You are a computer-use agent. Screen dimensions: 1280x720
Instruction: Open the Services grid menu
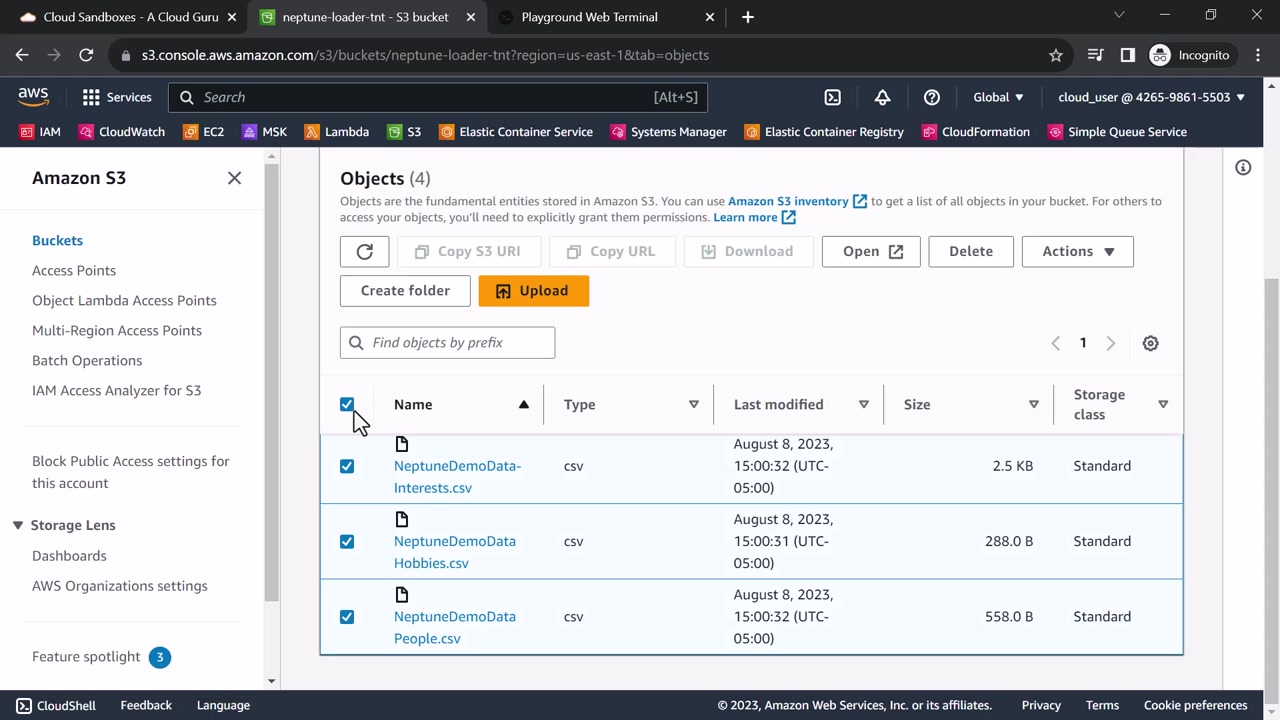(117, 97)
